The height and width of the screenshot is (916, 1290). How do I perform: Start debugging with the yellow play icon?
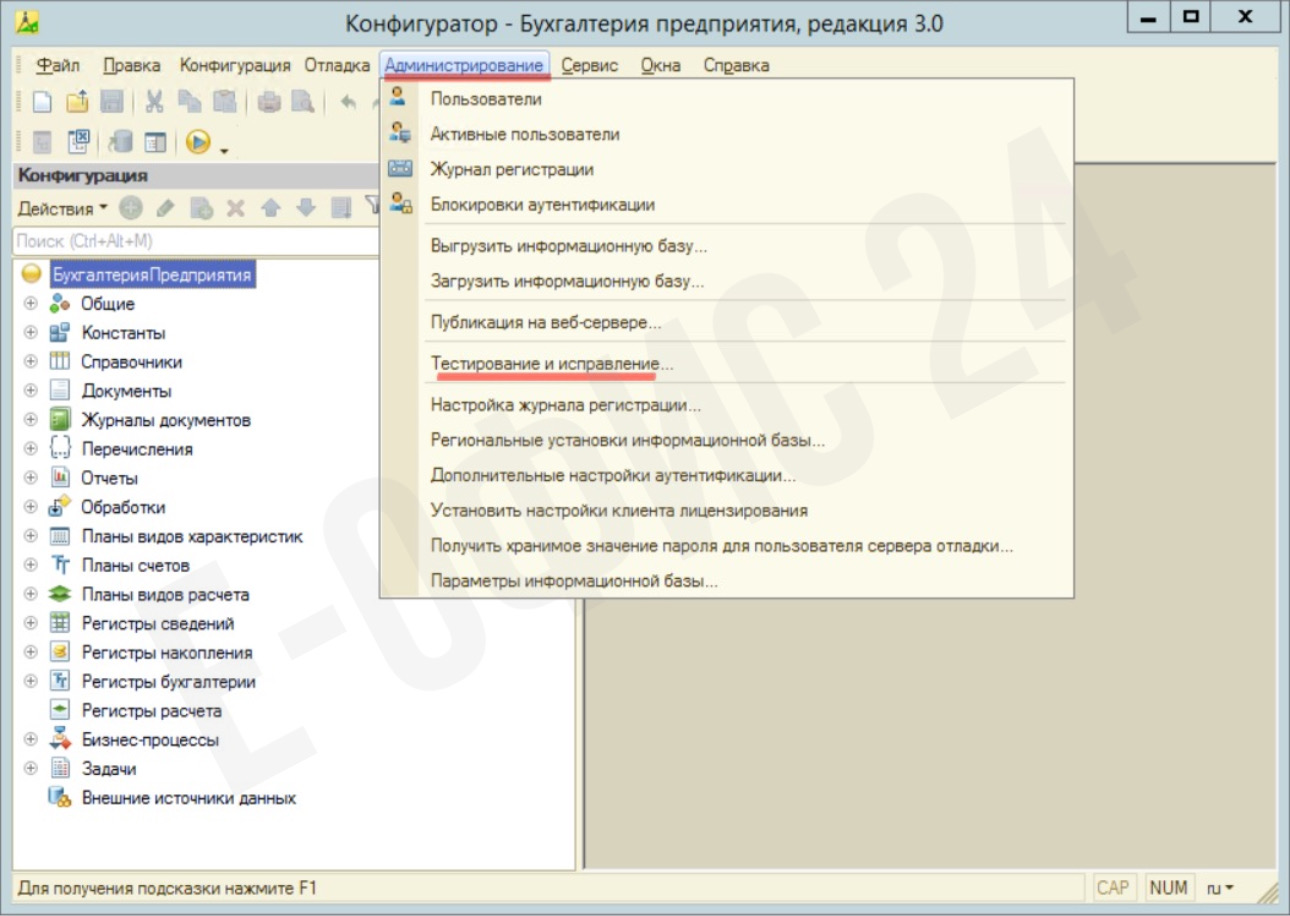(198, 143)
